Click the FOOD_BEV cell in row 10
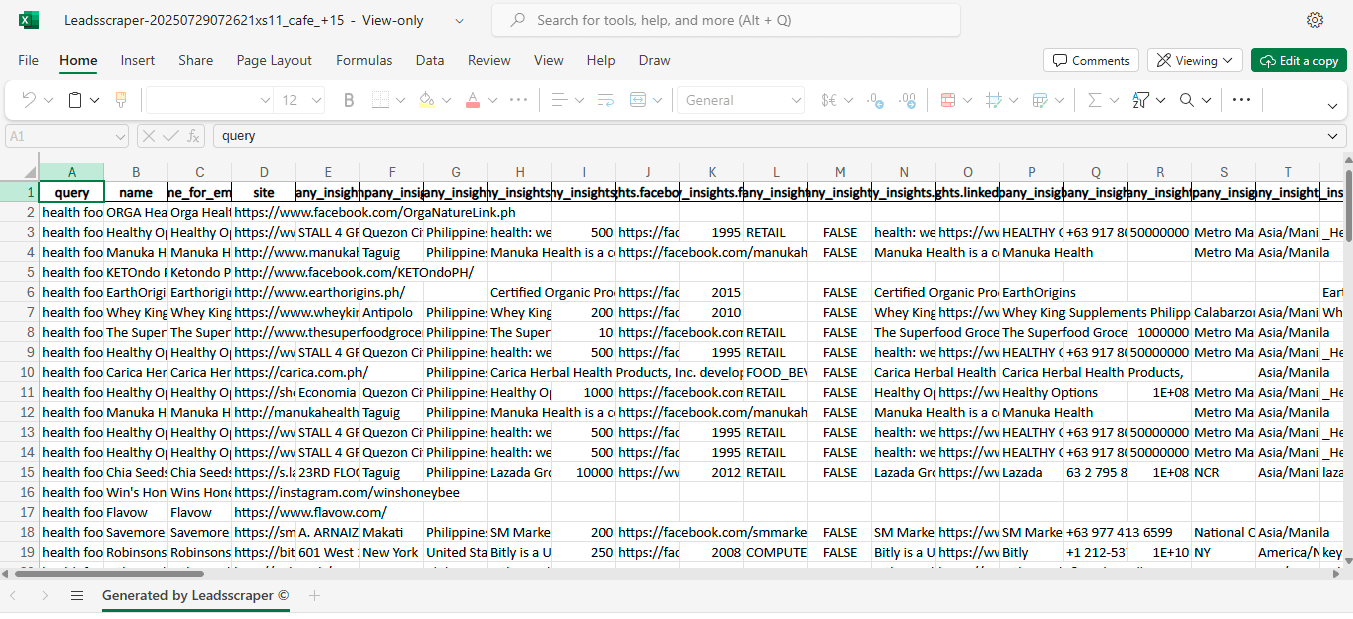This screenshot has height=619, width=1353. click(x=775, y=372)
